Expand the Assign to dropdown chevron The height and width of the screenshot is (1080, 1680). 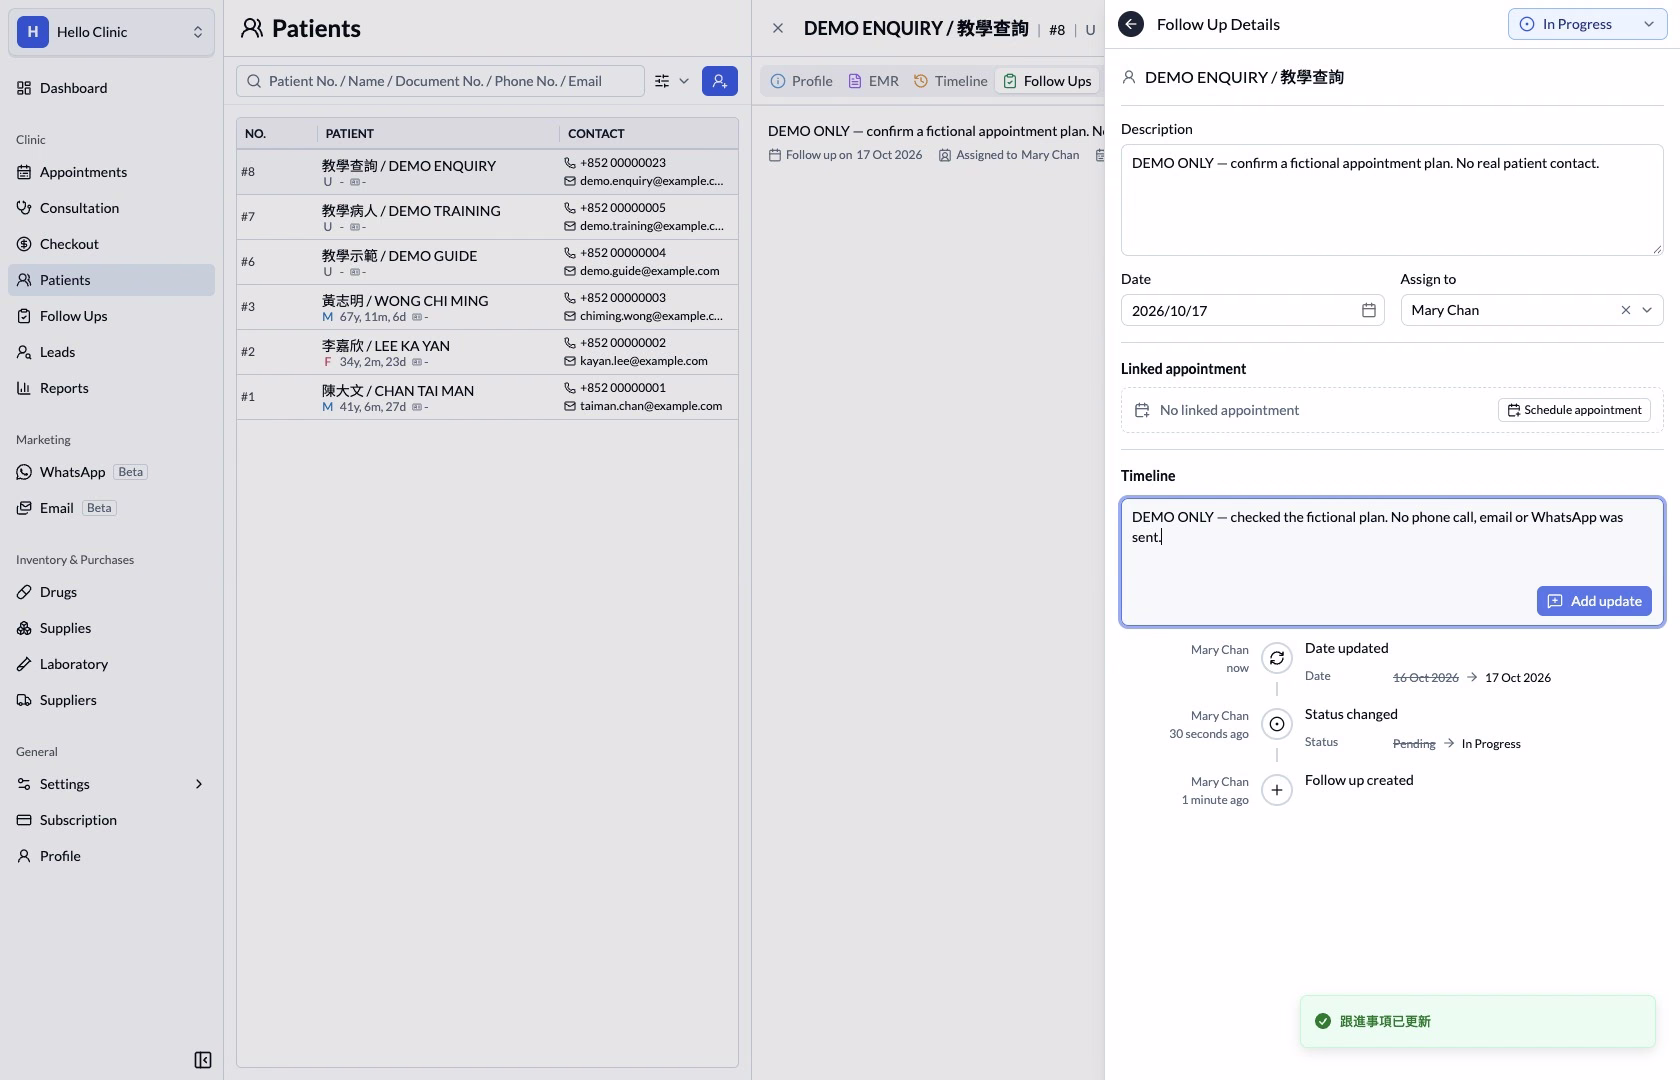click(x=1647, y=310)
